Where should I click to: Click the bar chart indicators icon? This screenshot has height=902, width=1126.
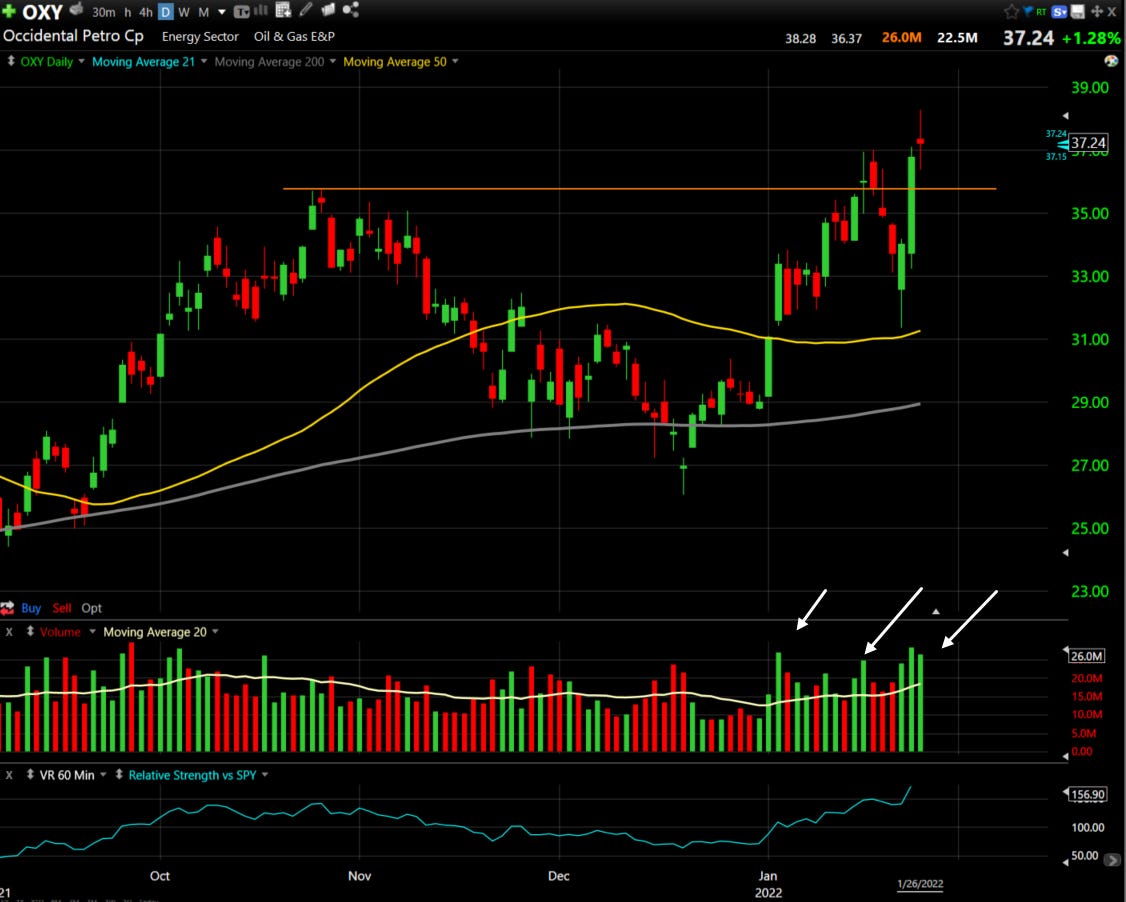[261, 10]
